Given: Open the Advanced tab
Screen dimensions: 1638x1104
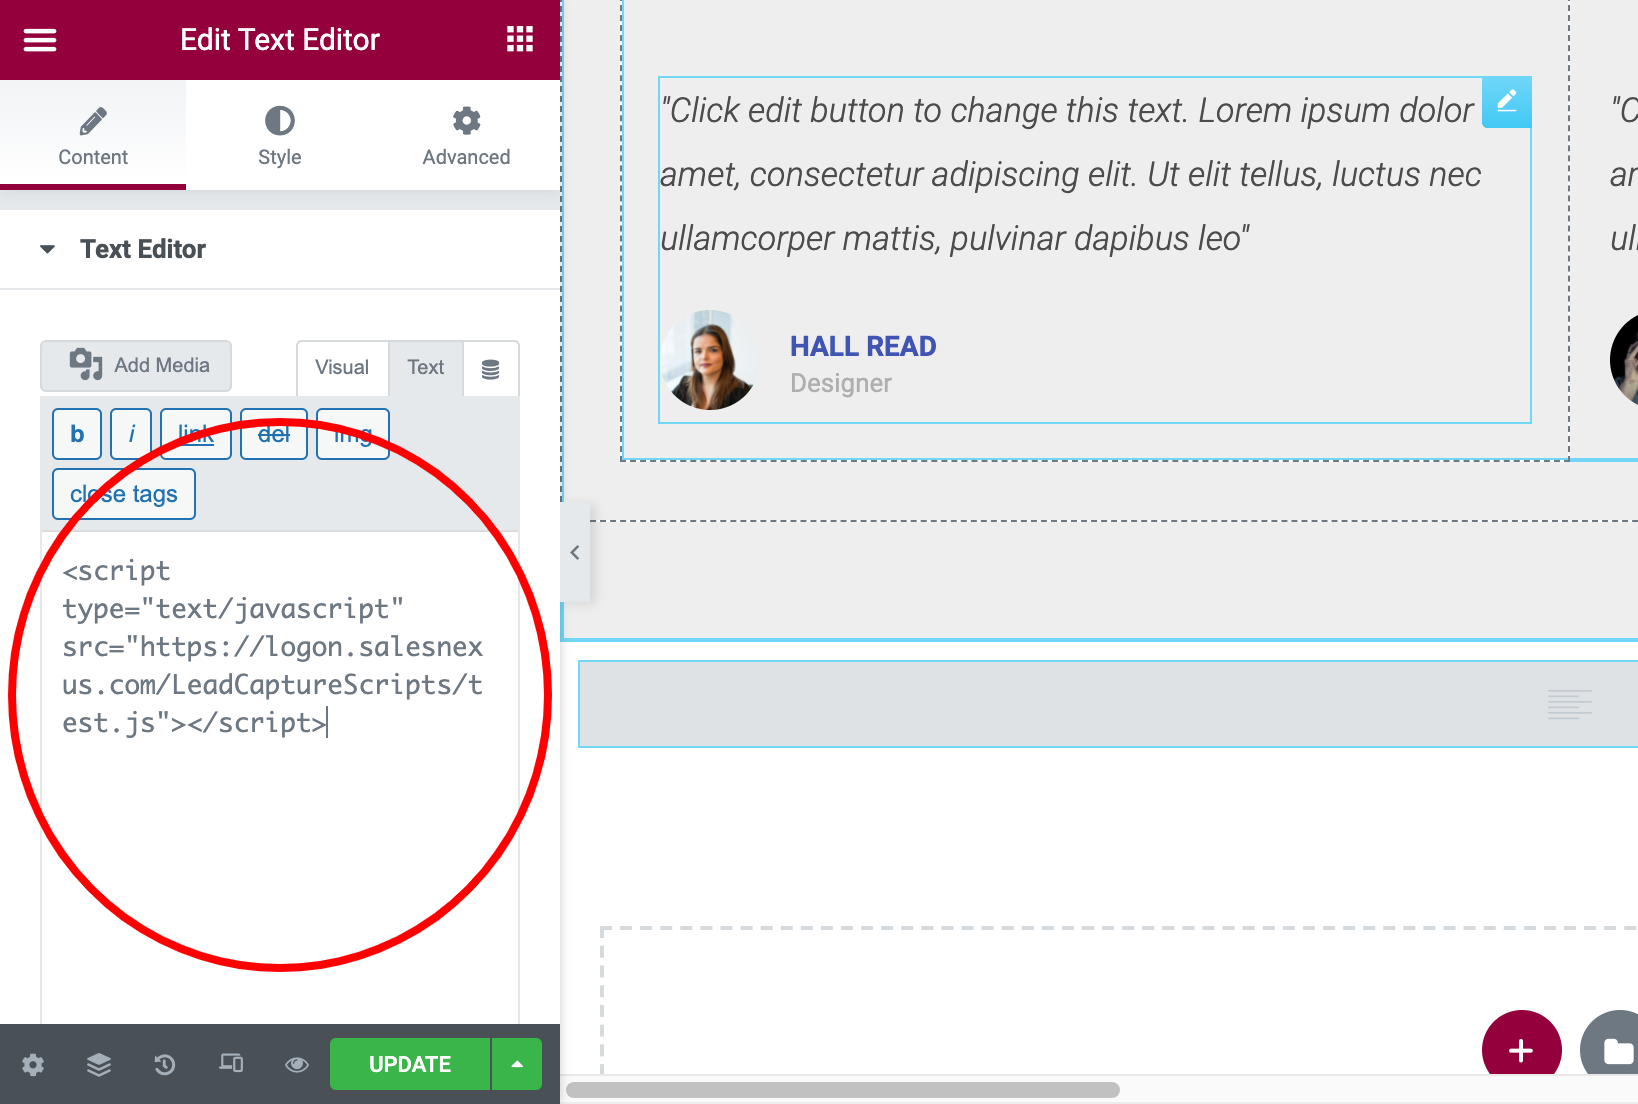Looking at the screenshot, I should (466, 136).
